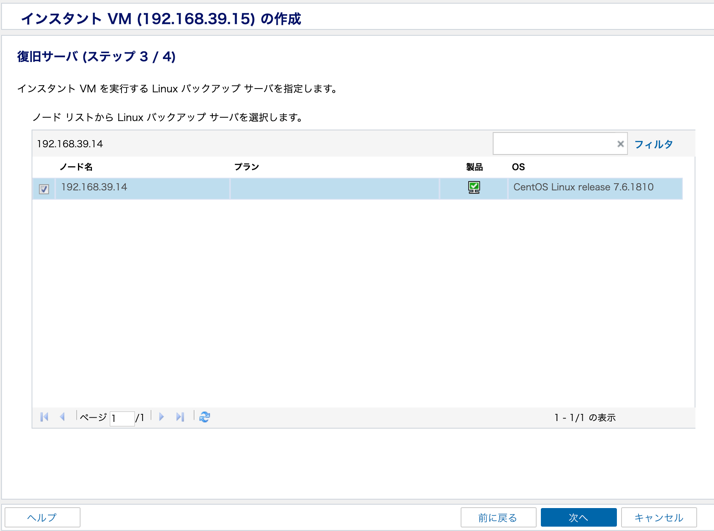714x531 pixels.
Task: Go to previous page of node list
Action: pyautogui.click(x=62, y=417)
